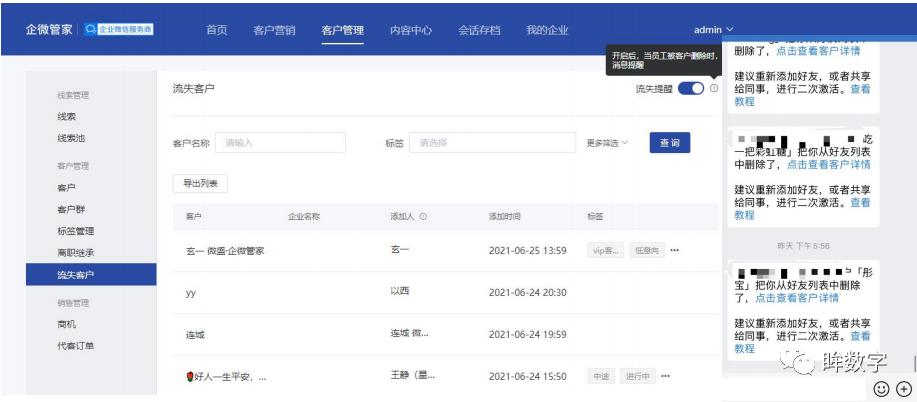Open the ellipsis menu in 玄一 row

tap(674, 250)
